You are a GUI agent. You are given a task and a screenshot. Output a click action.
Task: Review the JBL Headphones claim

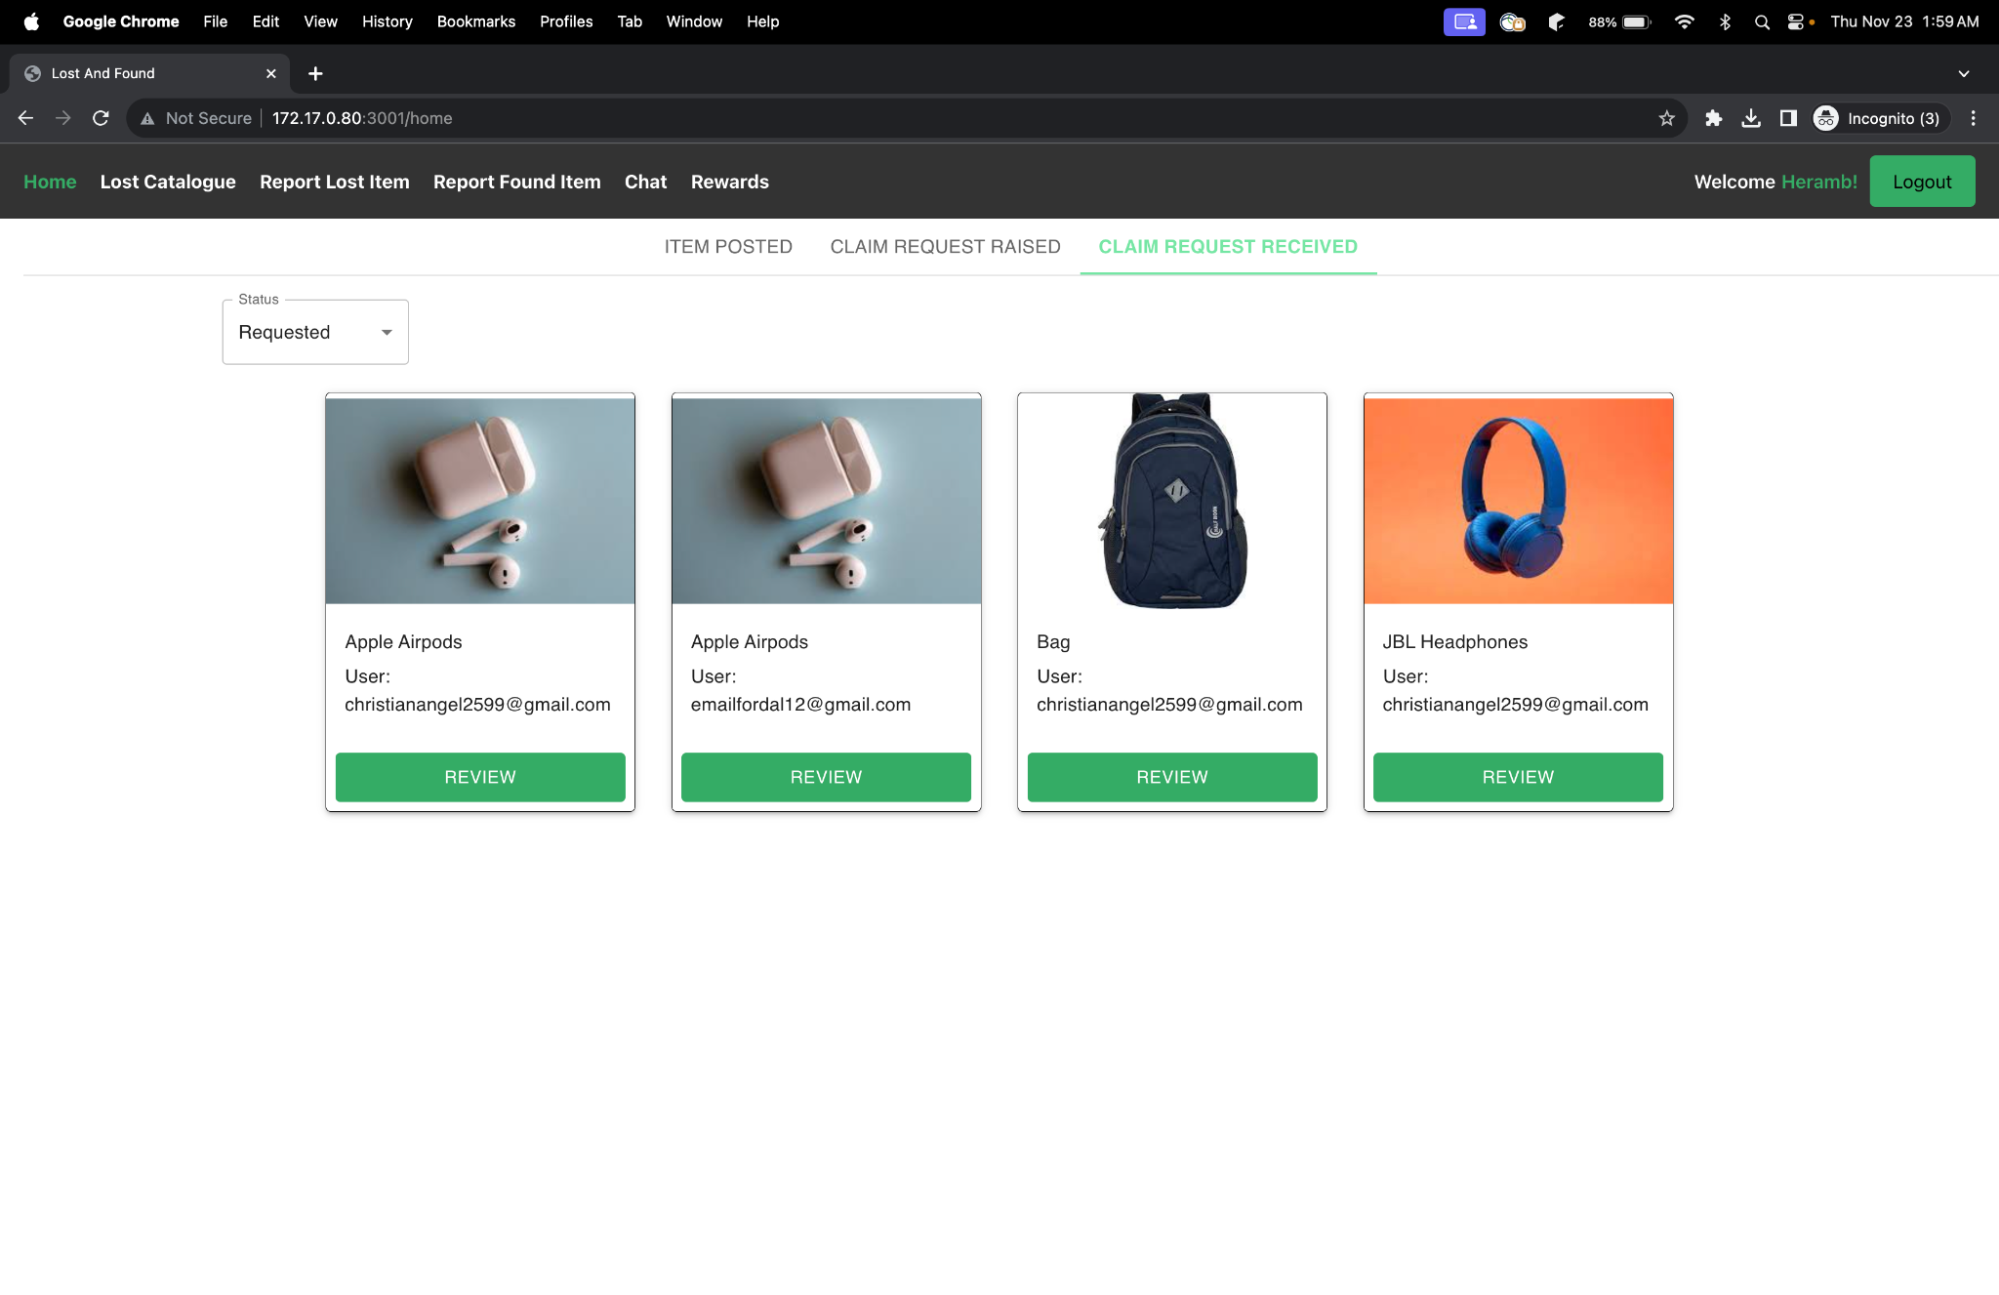(x=1517, y=777)
